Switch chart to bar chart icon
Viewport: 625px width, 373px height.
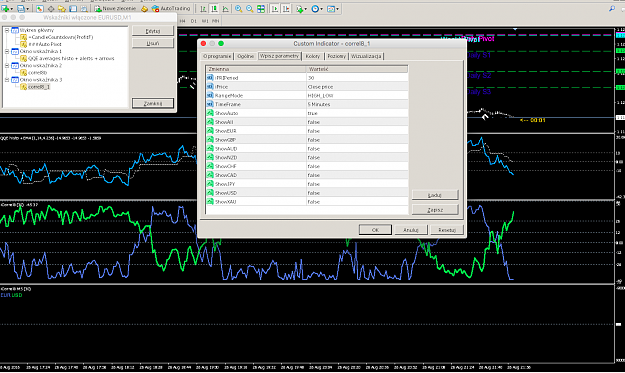point(203,8)
